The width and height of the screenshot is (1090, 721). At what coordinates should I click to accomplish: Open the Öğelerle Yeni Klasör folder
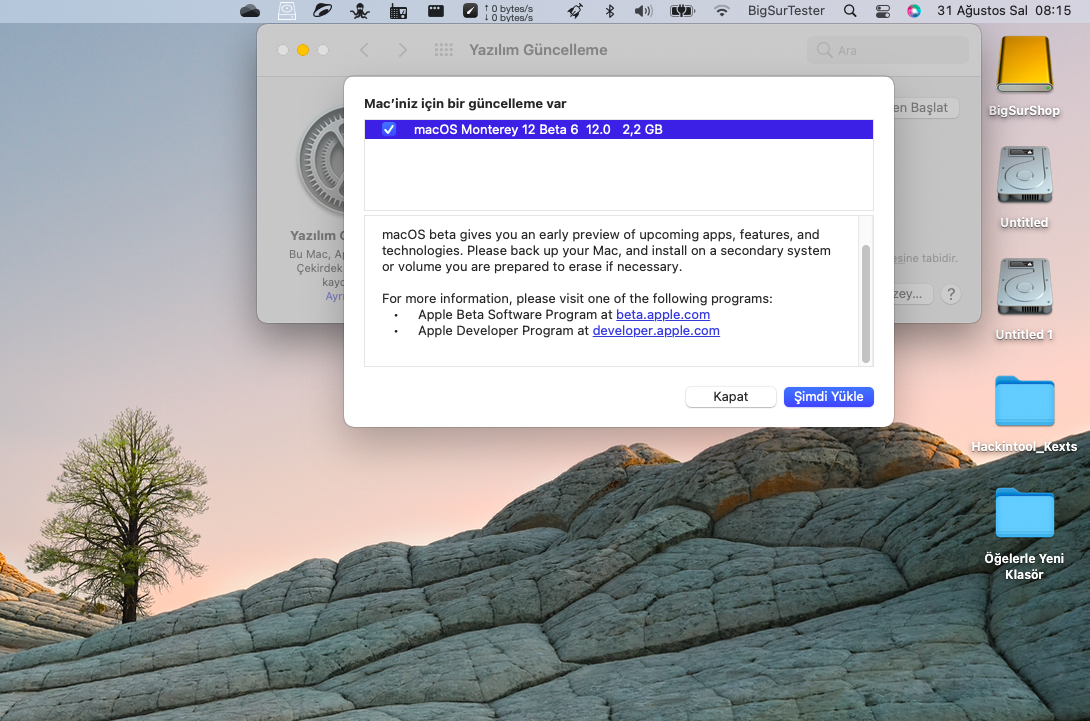coord(1024,514)
